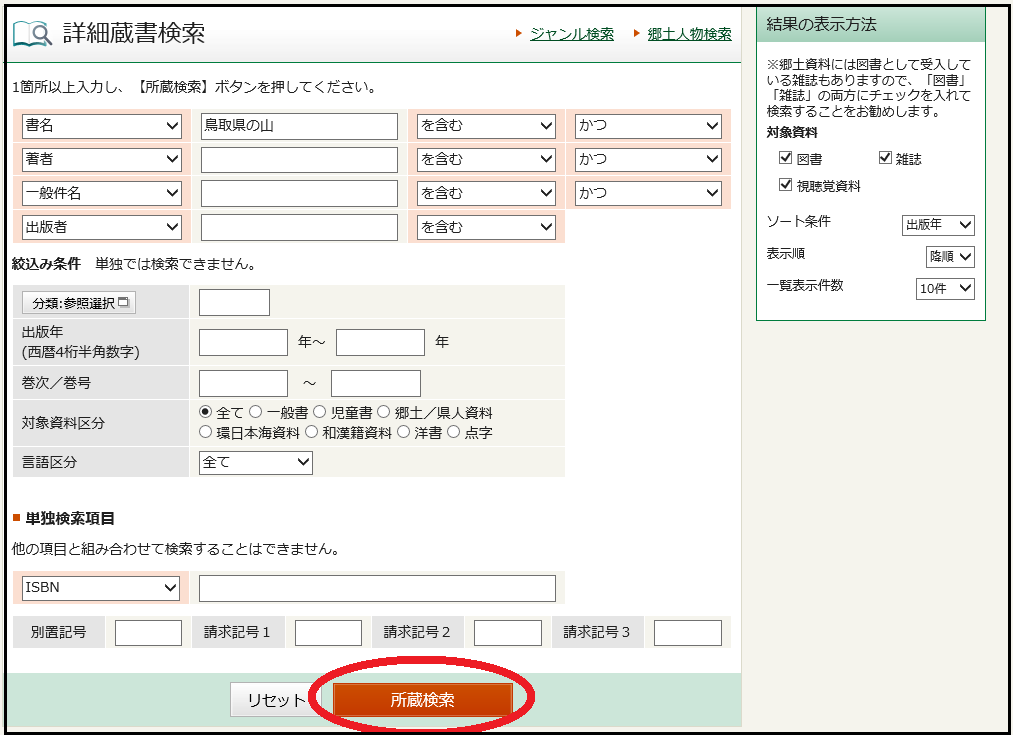1013x735 pixels.
Task: Uncheck the 雑誌 checkbox
Action: point(885,158)
